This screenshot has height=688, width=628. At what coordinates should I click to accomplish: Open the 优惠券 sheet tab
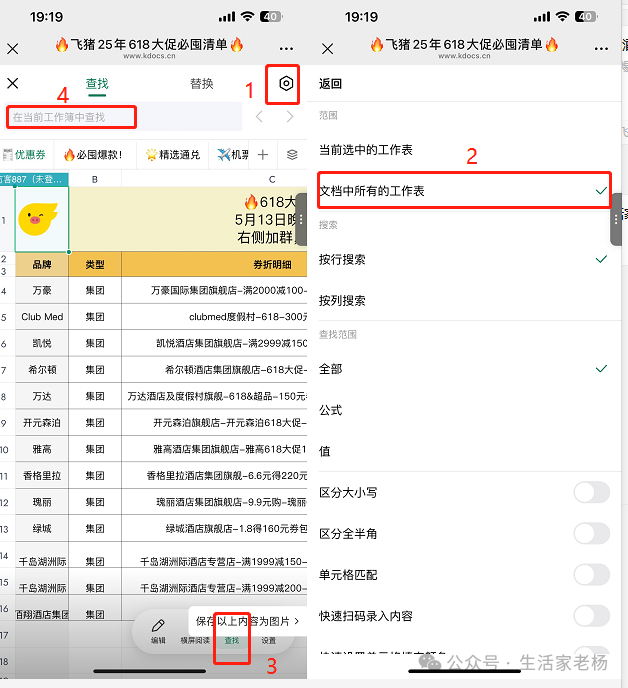tap(26, 154)
